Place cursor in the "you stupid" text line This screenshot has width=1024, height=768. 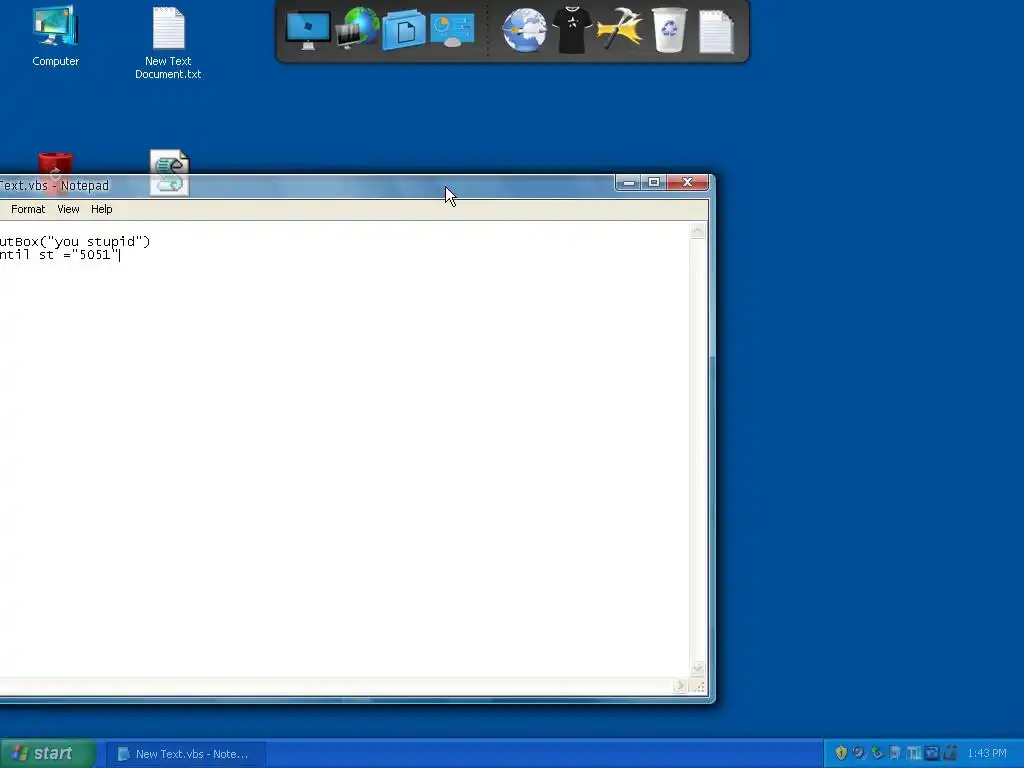point(75,242)
